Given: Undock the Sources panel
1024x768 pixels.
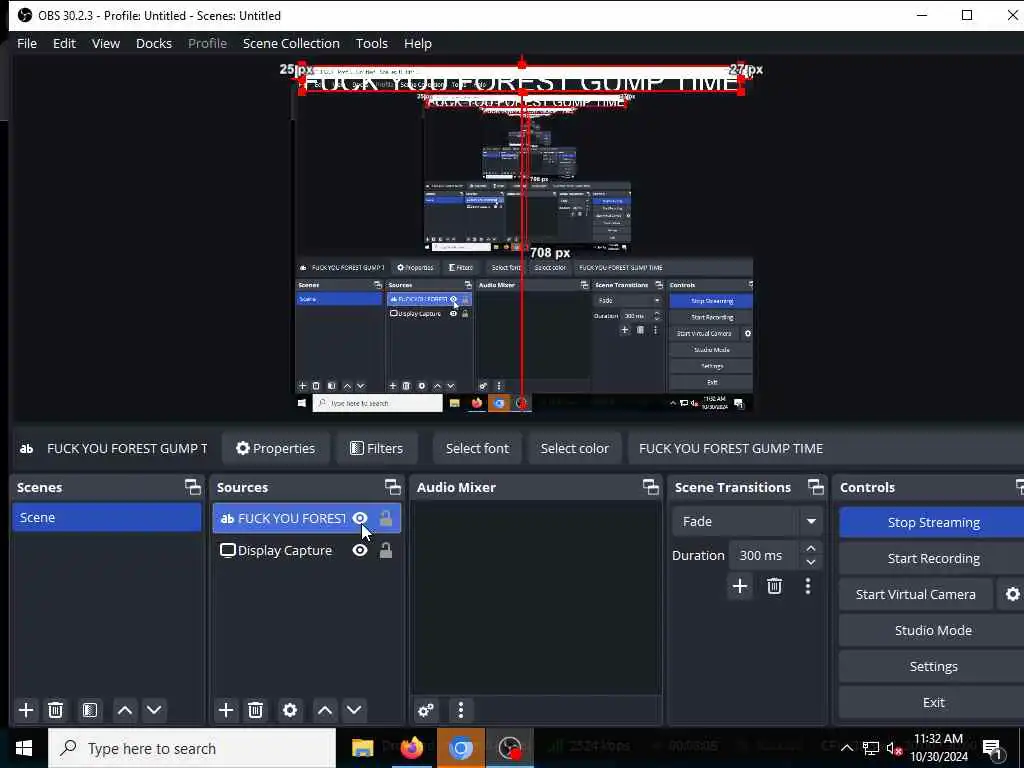Looking at the screenshot, I should point(392,487).
